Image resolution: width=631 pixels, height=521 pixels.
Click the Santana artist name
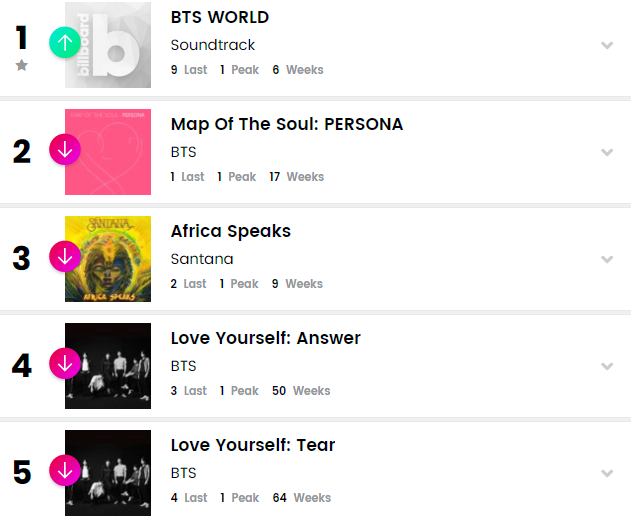tap(202, 259)
